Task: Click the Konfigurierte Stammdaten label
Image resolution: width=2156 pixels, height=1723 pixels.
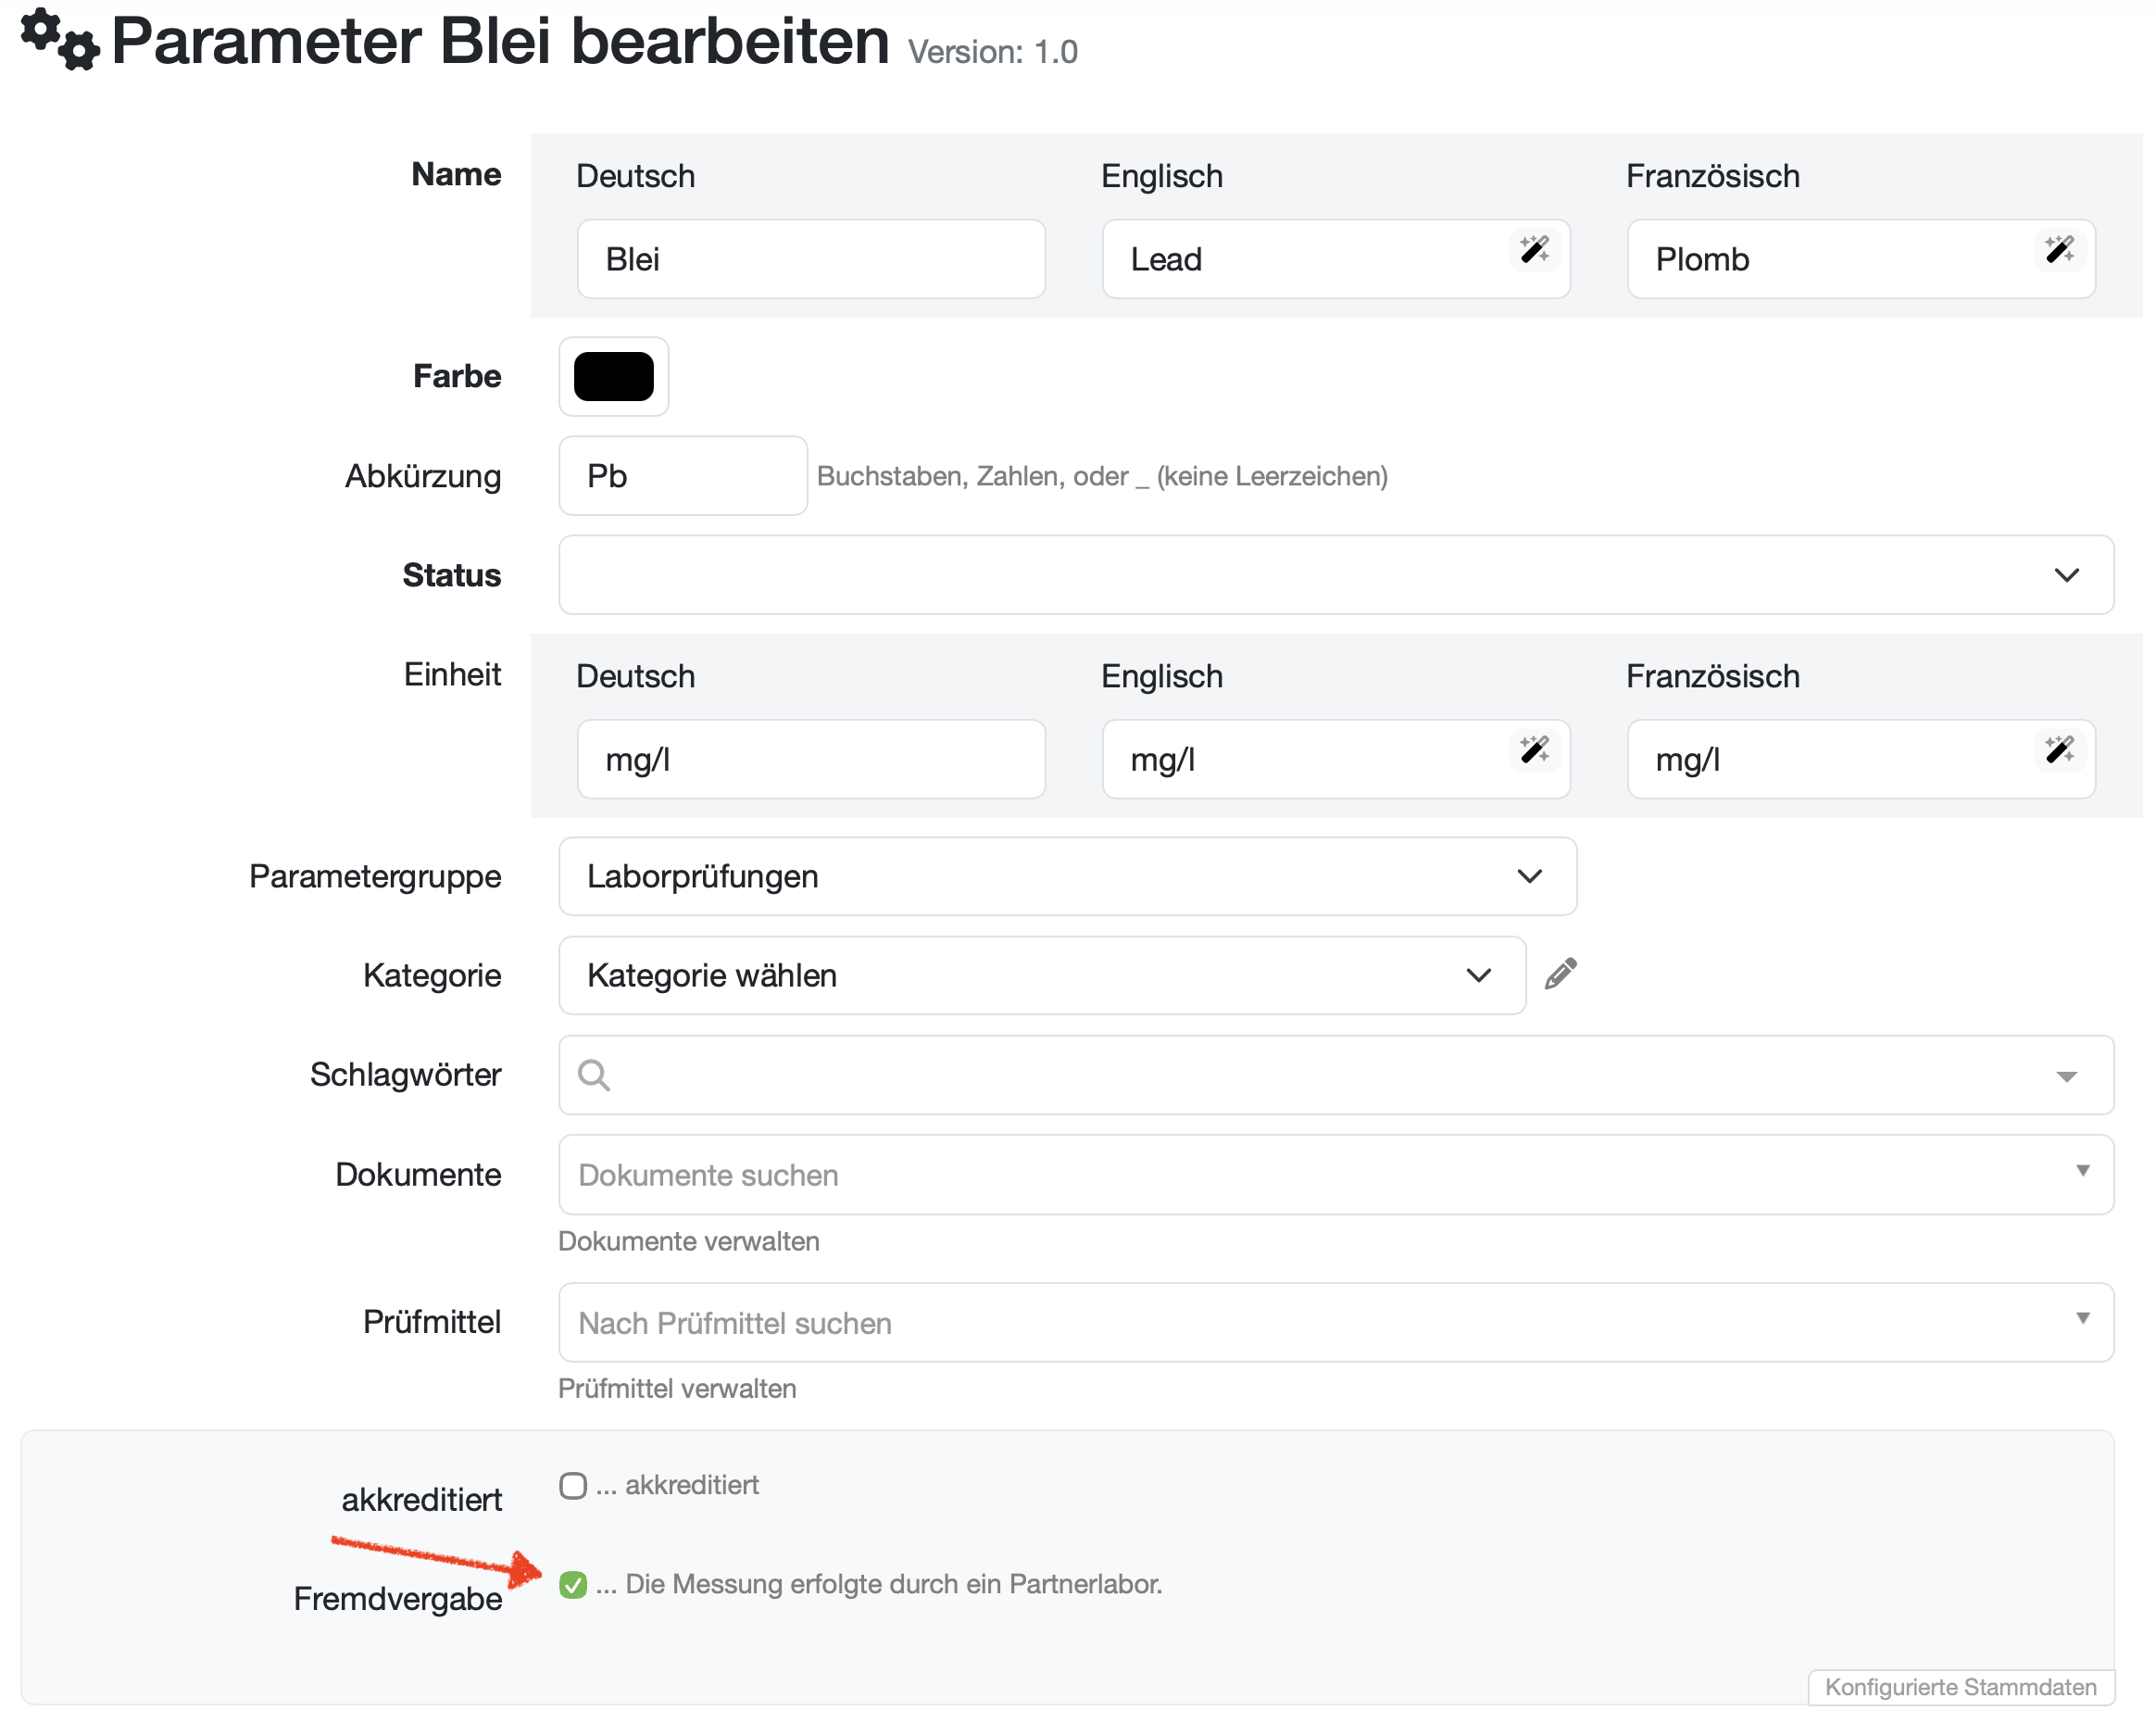Action: tap(1959, 1687)
